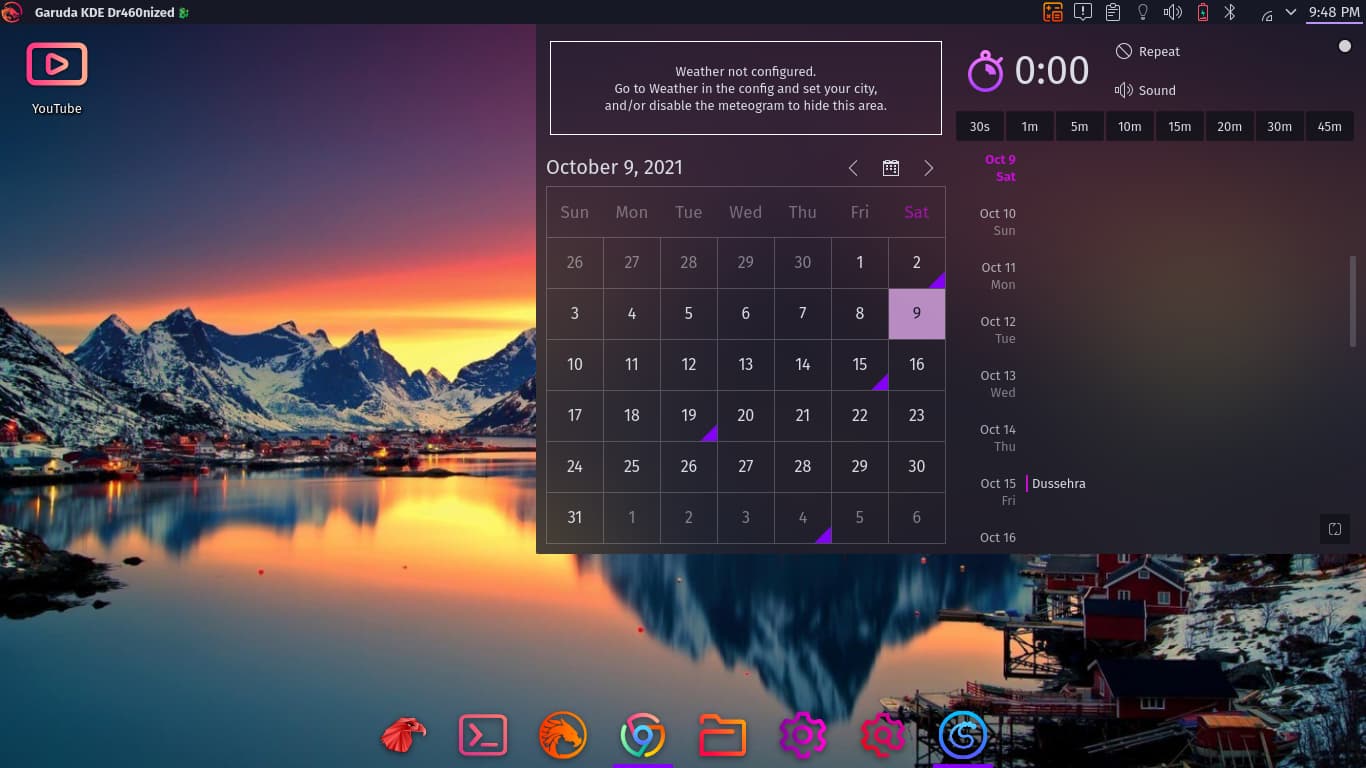
Task: Select October 25 in the calendar grid
Action: point(632,467)
